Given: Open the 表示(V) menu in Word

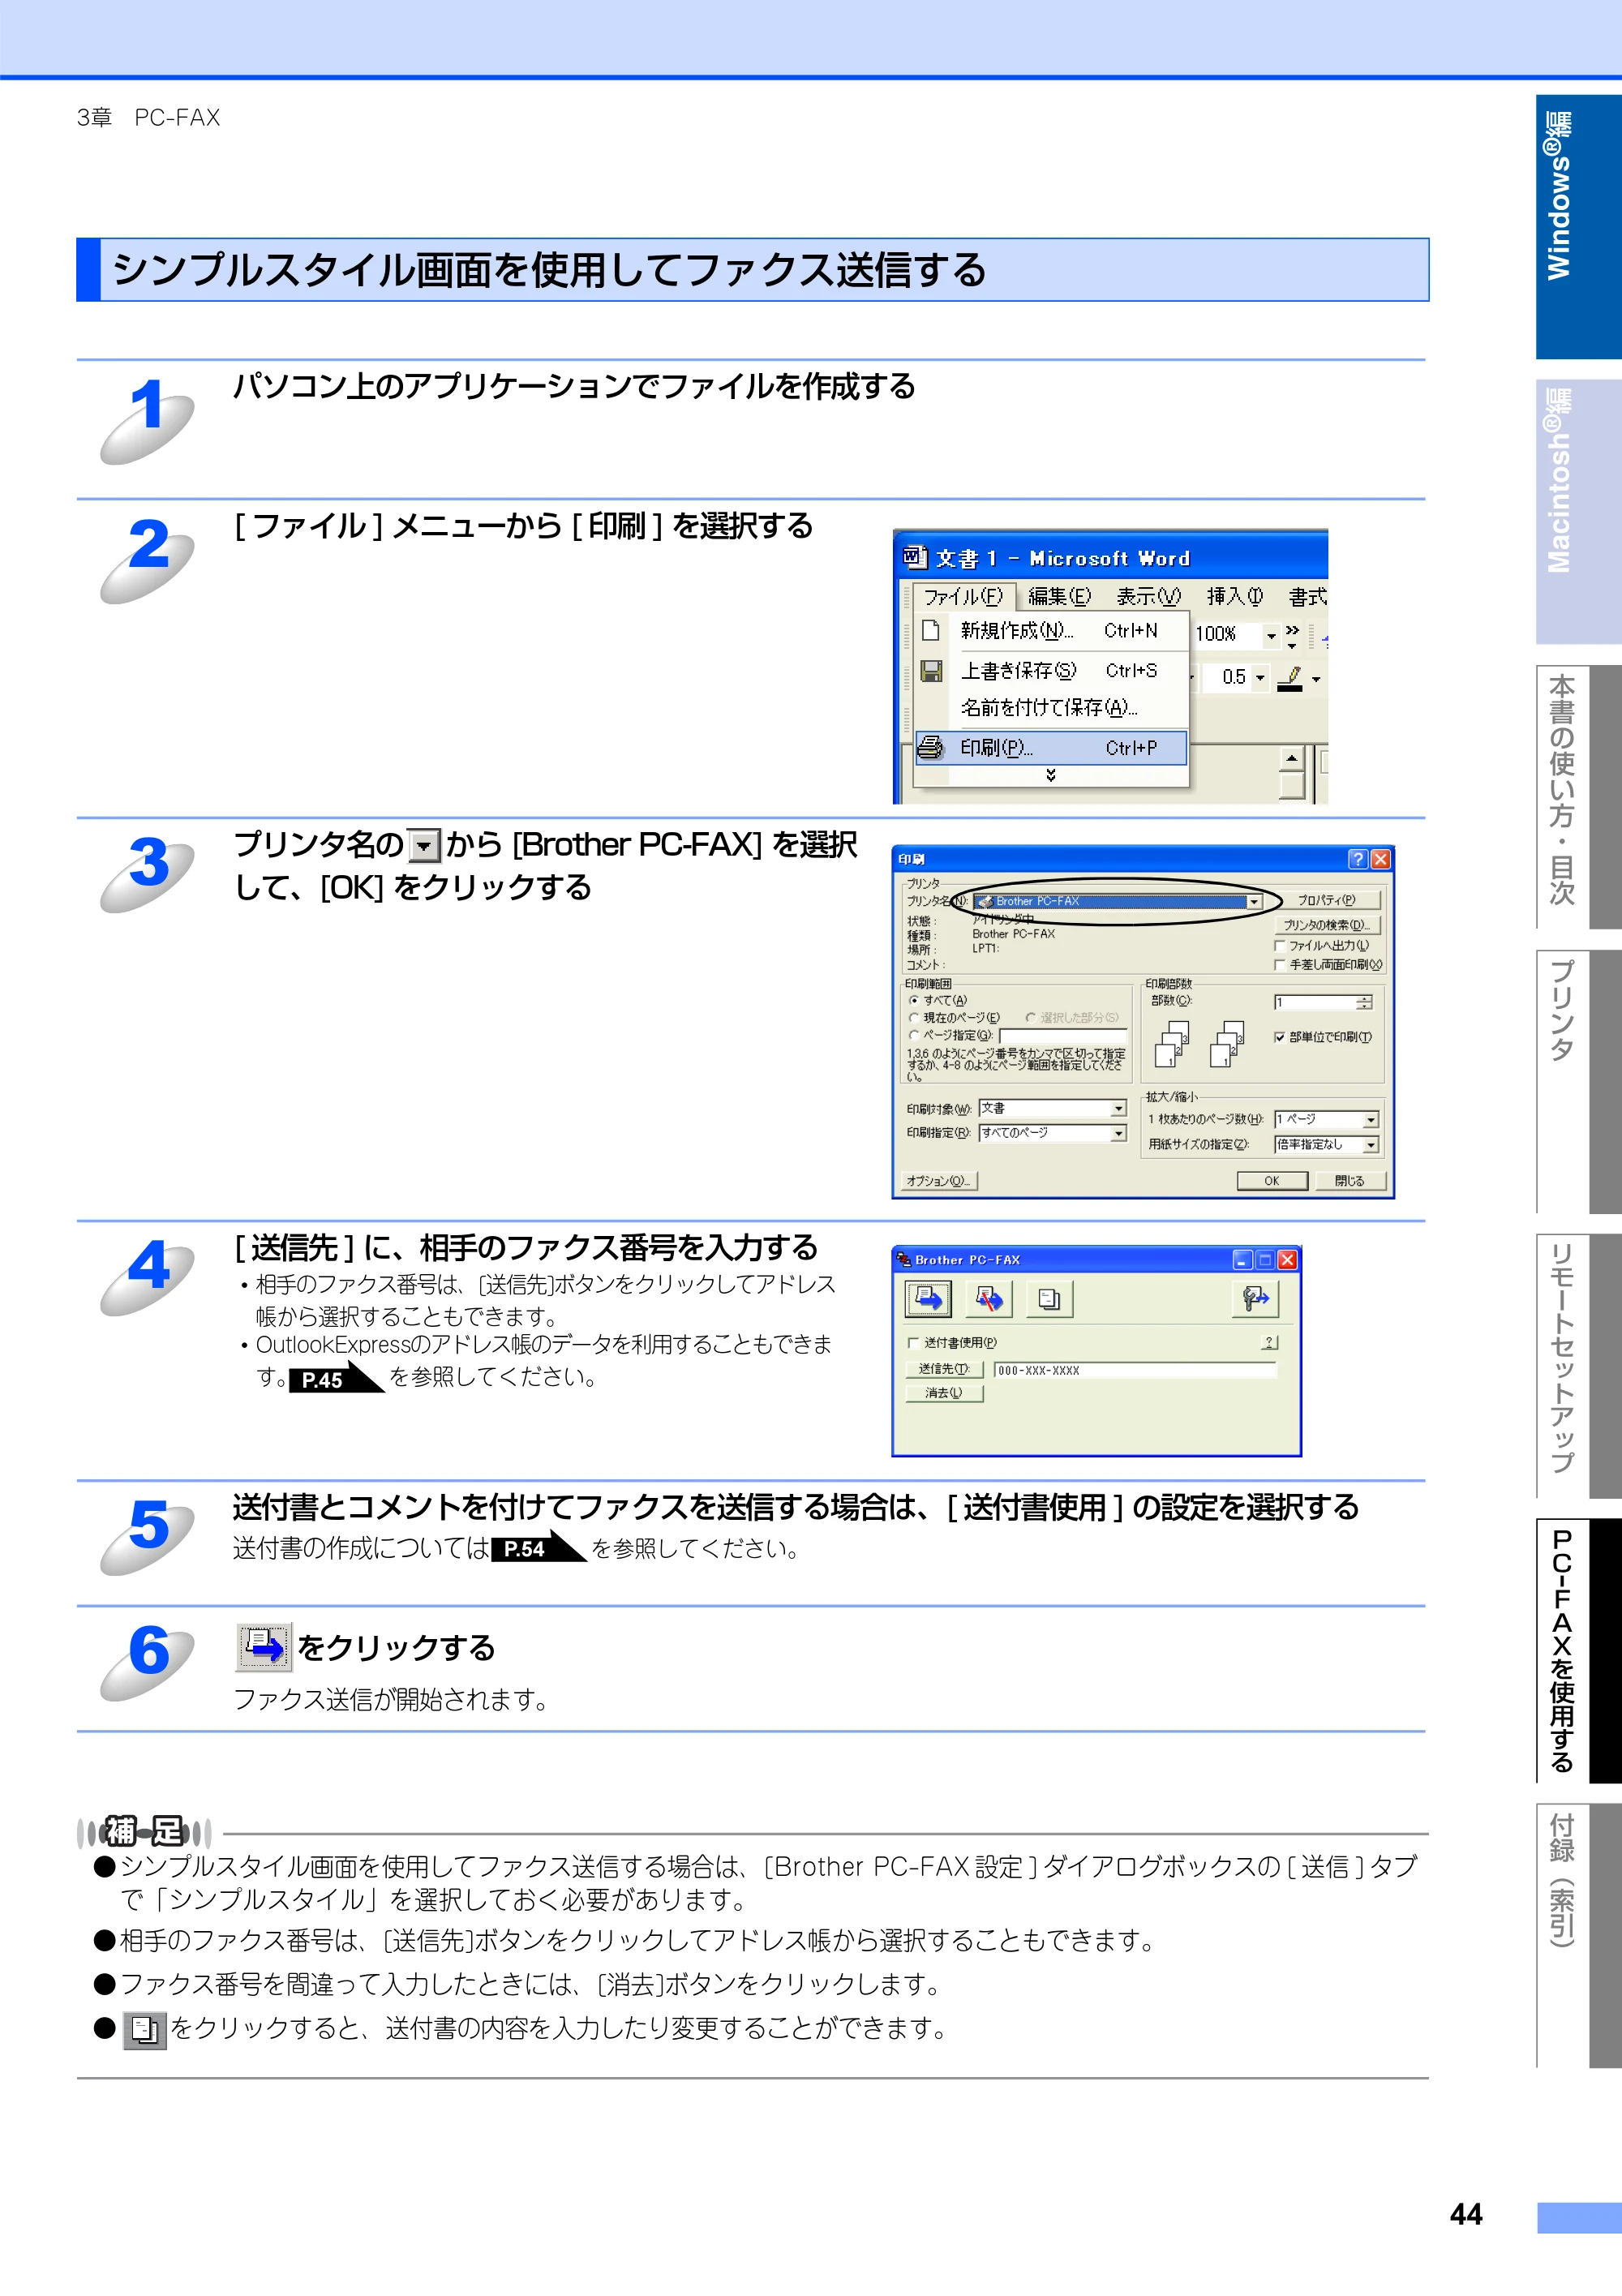Looking at the screenshot, I should [x=1148, y=597].
